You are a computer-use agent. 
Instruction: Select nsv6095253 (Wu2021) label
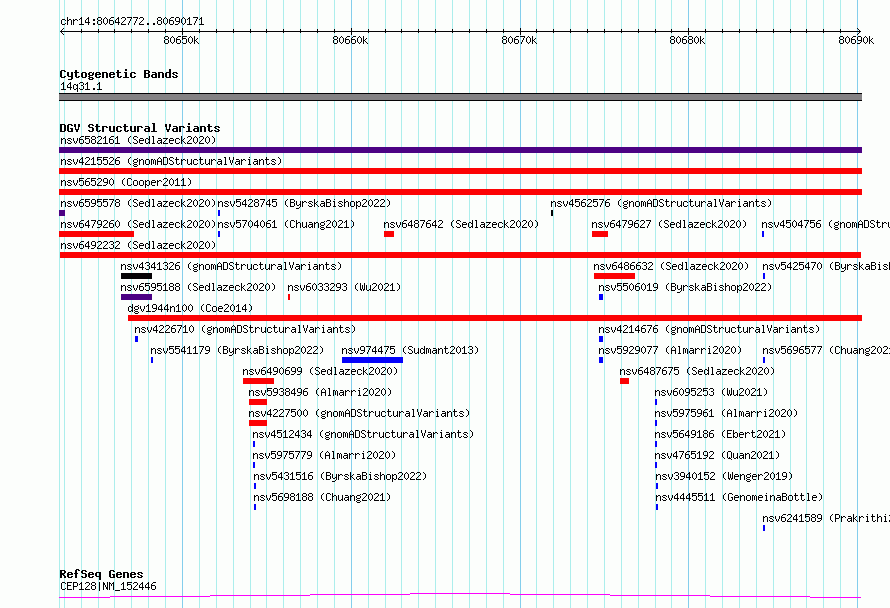[x=711, y=392]
